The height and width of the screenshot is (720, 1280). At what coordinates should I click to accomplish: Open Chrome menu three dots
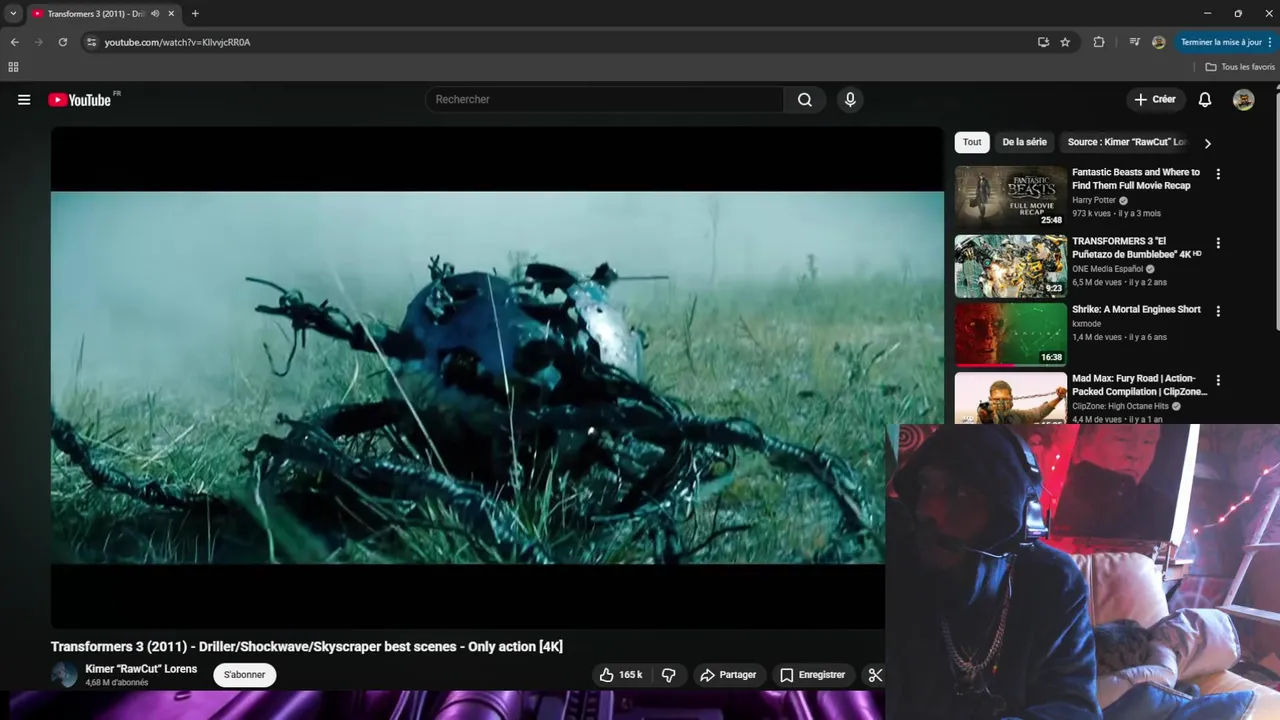[1269, 42]
